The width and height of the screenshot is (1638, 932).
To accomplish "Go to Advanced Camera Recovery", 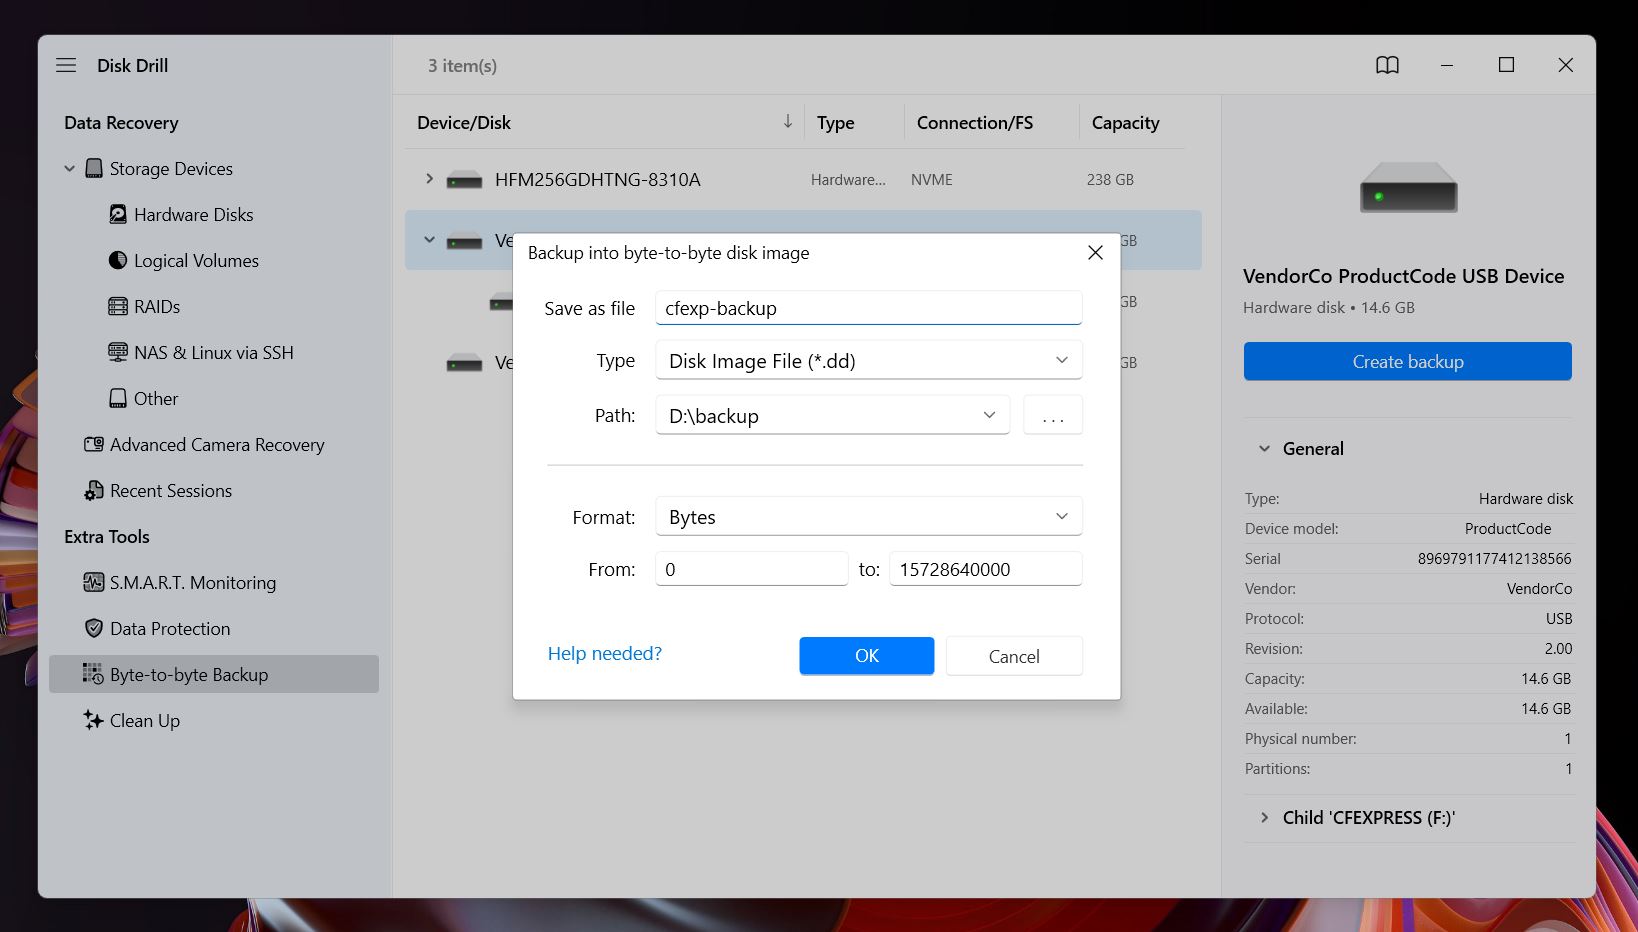I will 217,445.
